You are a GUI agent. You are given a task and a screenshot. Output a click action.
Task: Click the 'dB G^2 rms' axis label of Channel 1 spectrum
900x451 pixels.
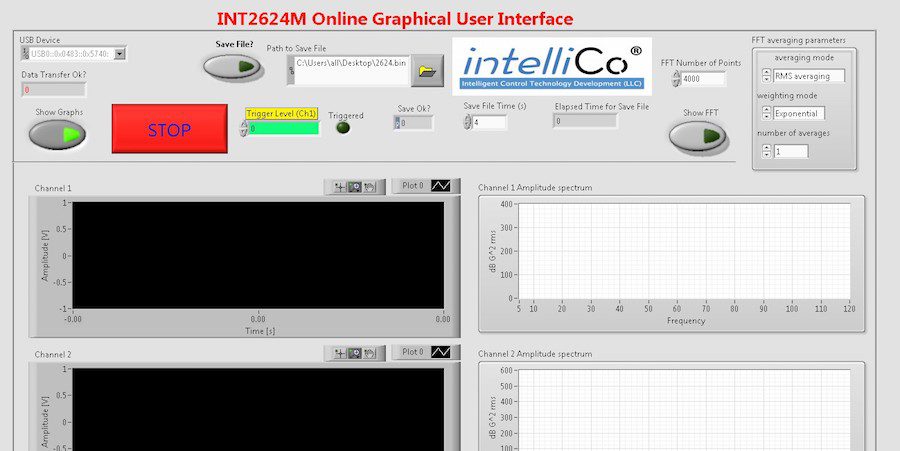point(492,251)
